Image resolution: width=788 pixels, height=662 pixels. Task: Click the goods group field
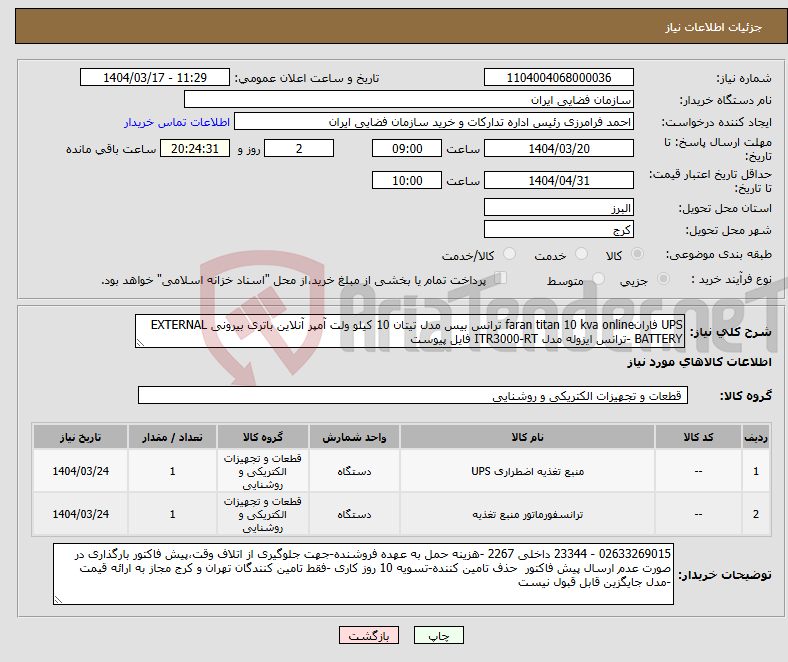click(x=413, y=395)
